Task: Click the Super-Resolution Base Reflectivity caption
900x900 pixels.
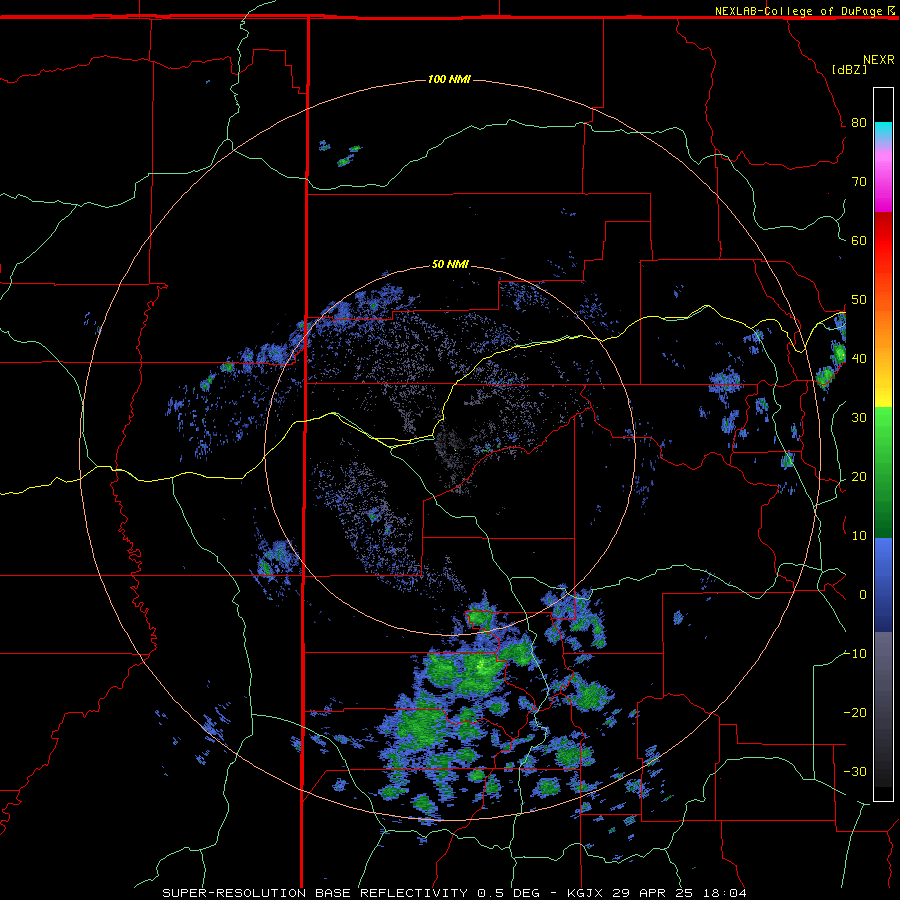Action: tap(315, 893)
